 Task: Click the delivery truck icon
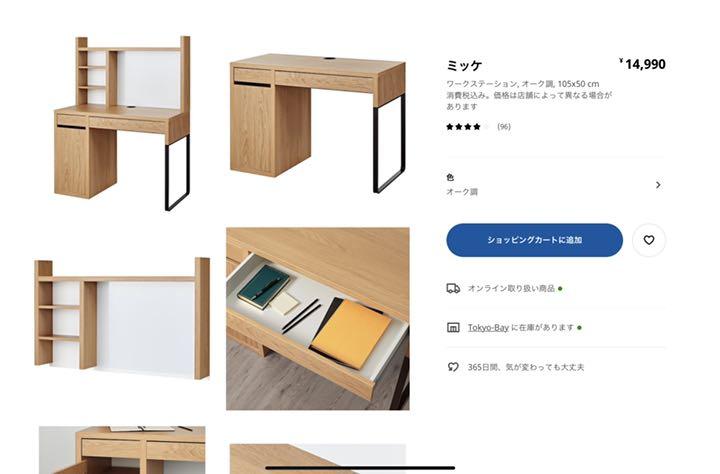pos(453,288)
